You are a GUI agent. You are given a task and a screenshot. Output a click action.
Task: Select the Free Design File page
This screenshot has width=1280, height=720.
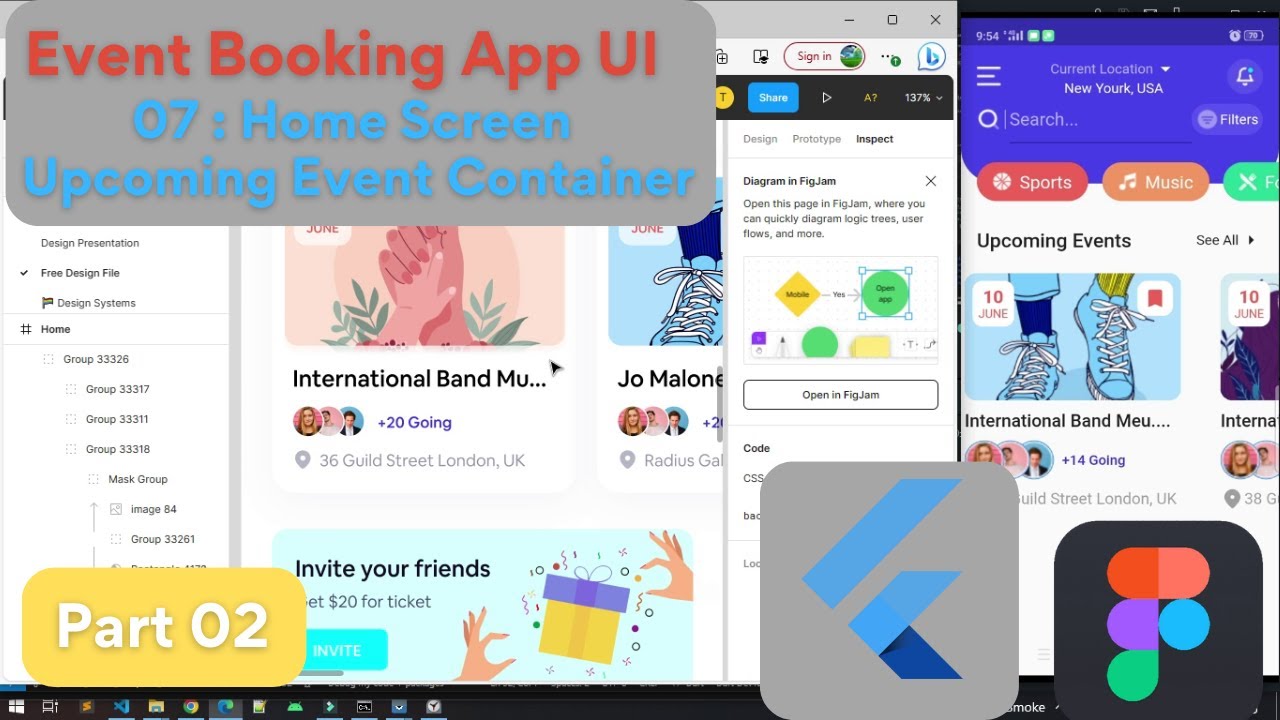80,273
